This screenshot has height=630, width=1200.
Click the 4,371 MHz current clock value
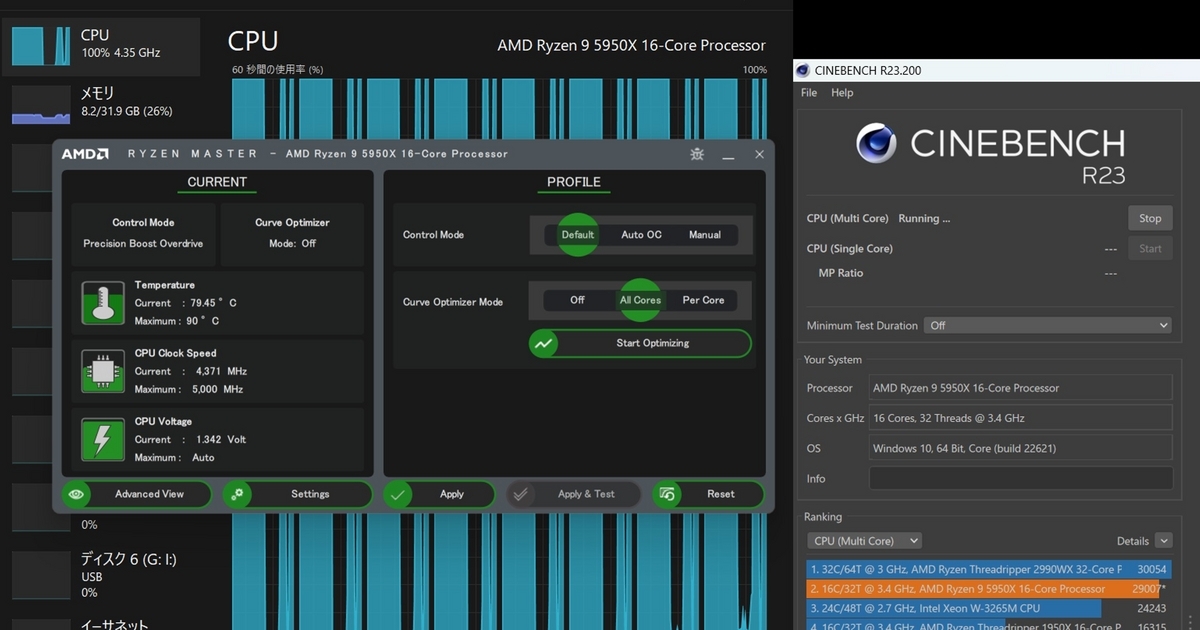tap(222, 371)
